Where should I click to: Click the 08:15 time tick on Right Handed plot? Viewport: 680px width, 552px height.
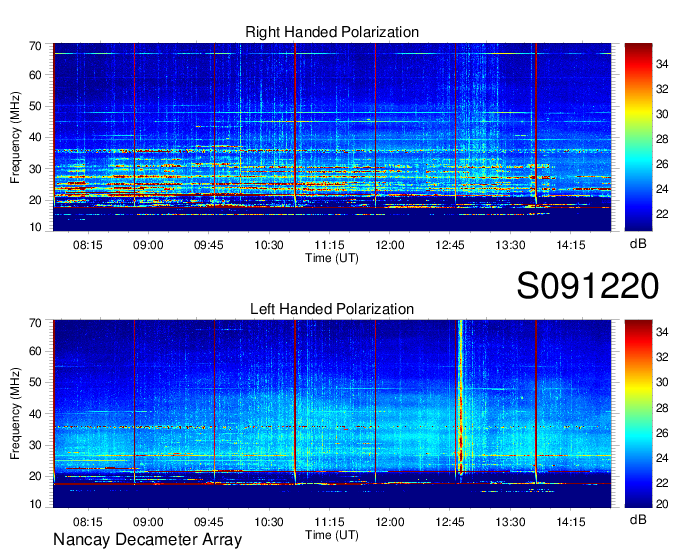tap(88, 245)
